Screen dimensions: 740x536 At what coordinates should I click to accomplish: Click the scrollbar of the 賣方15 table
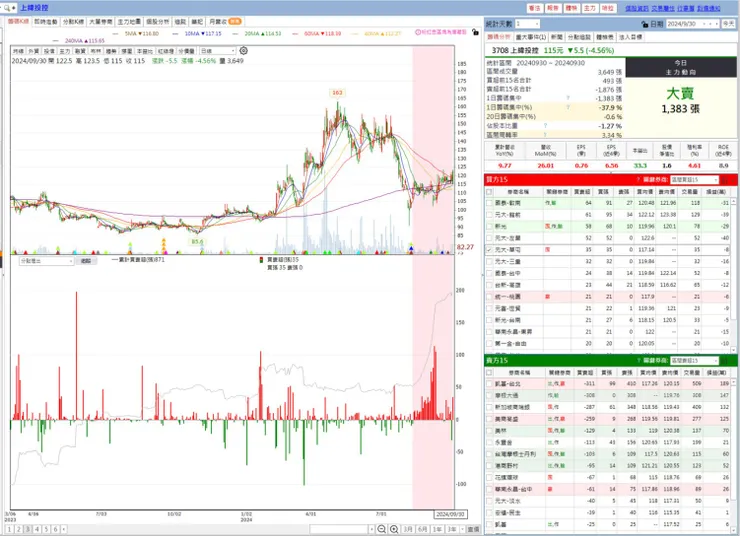click(733, 455)
